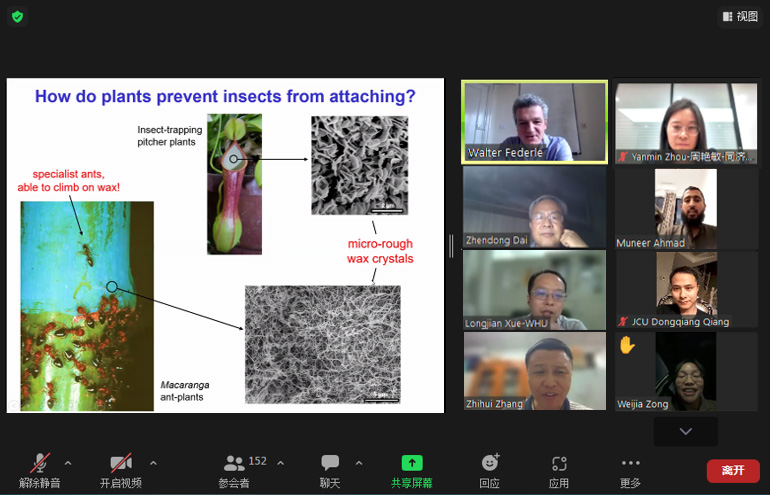Open the 更多 more options menu
The width and height of the screenshot is (770, 495).
click(x=631, y=470)
